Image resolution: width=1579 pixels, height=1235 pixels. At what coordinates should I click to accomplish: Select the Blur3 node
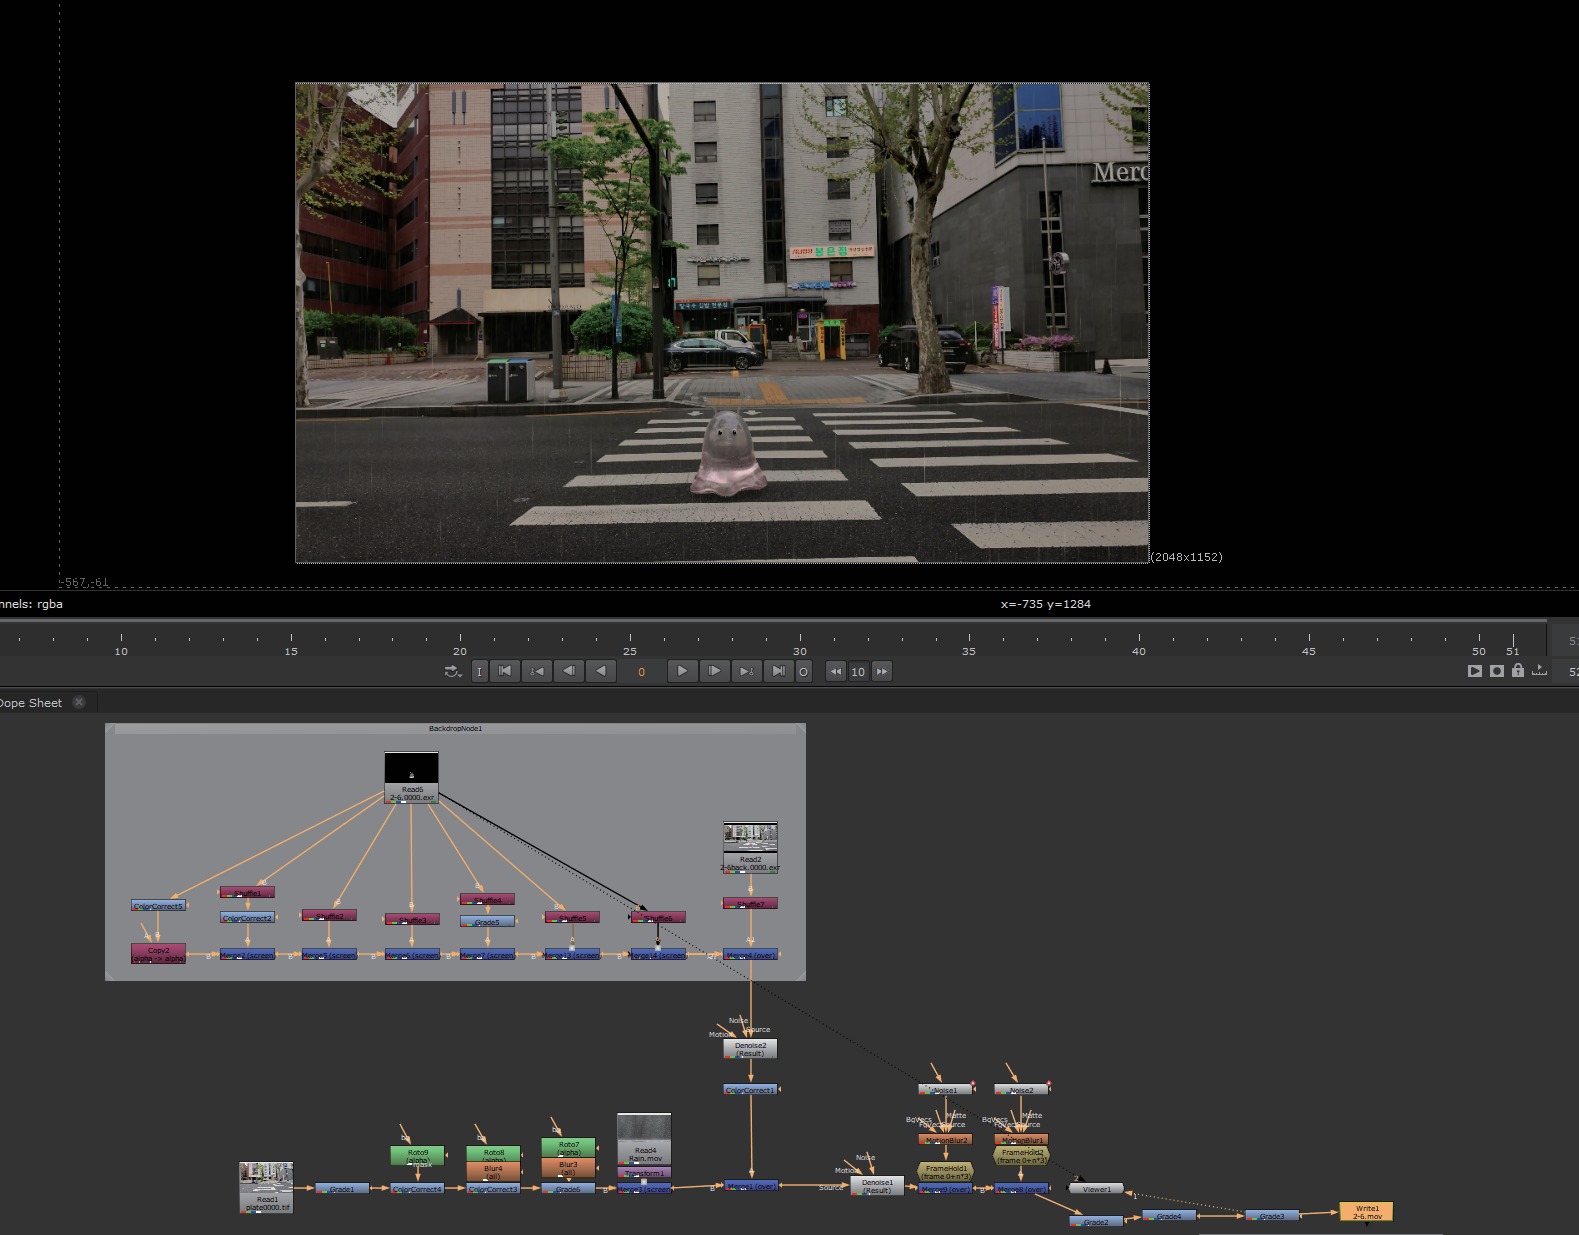[x=568, y=1168]
